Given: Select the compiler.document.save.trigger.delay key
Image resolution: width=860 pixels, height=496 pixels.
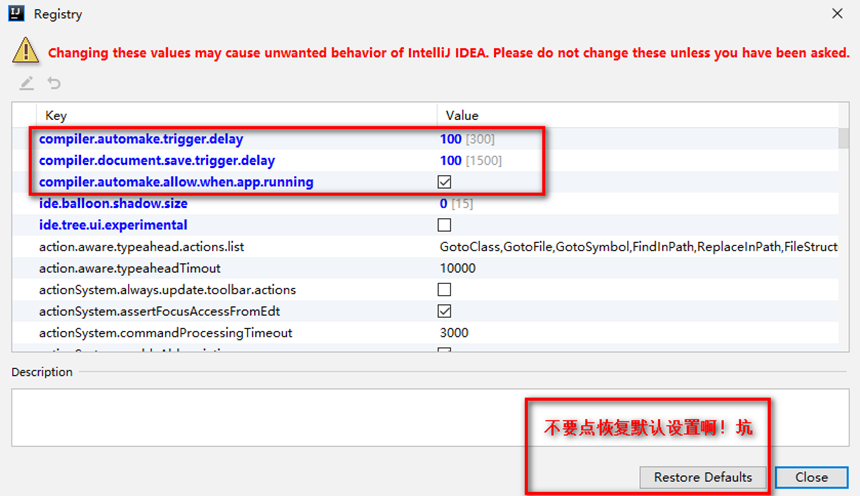Looking at the screenshot, I should click(157, 161).
